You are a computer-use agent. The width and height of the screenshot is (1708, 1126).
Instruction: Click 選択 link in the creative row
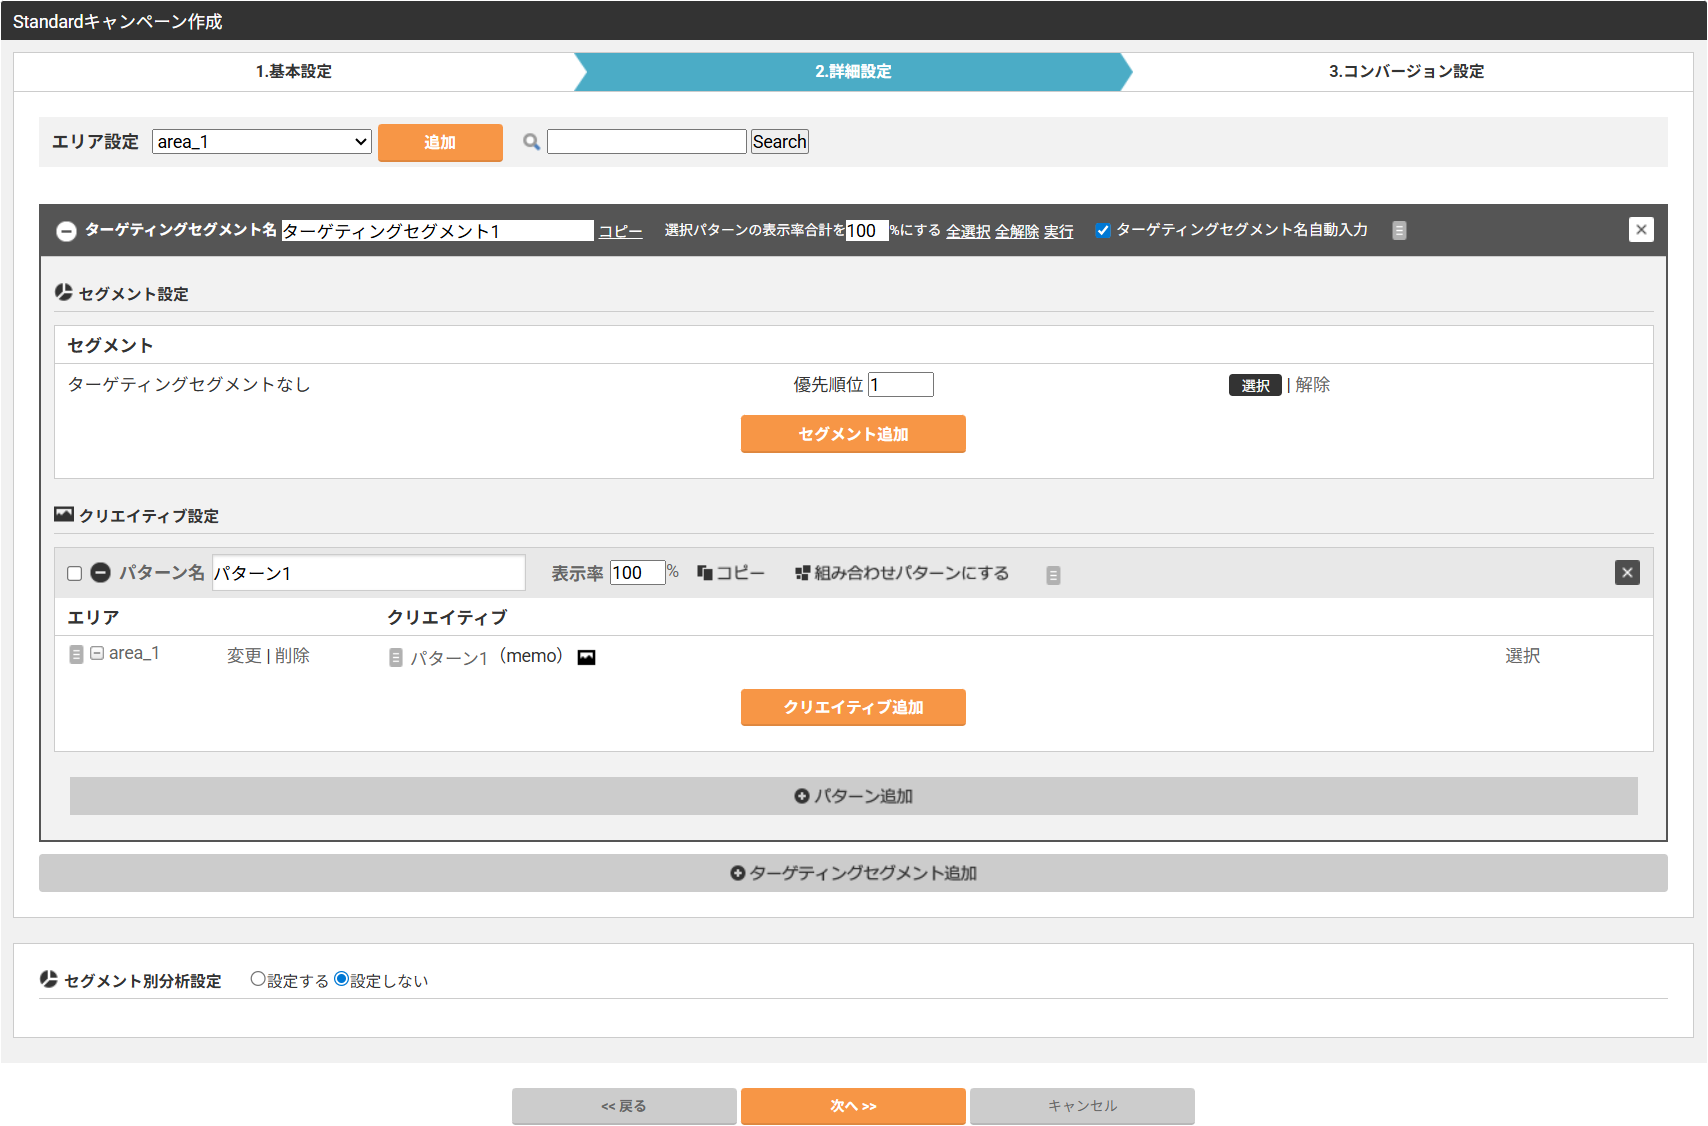point(1523,655)
